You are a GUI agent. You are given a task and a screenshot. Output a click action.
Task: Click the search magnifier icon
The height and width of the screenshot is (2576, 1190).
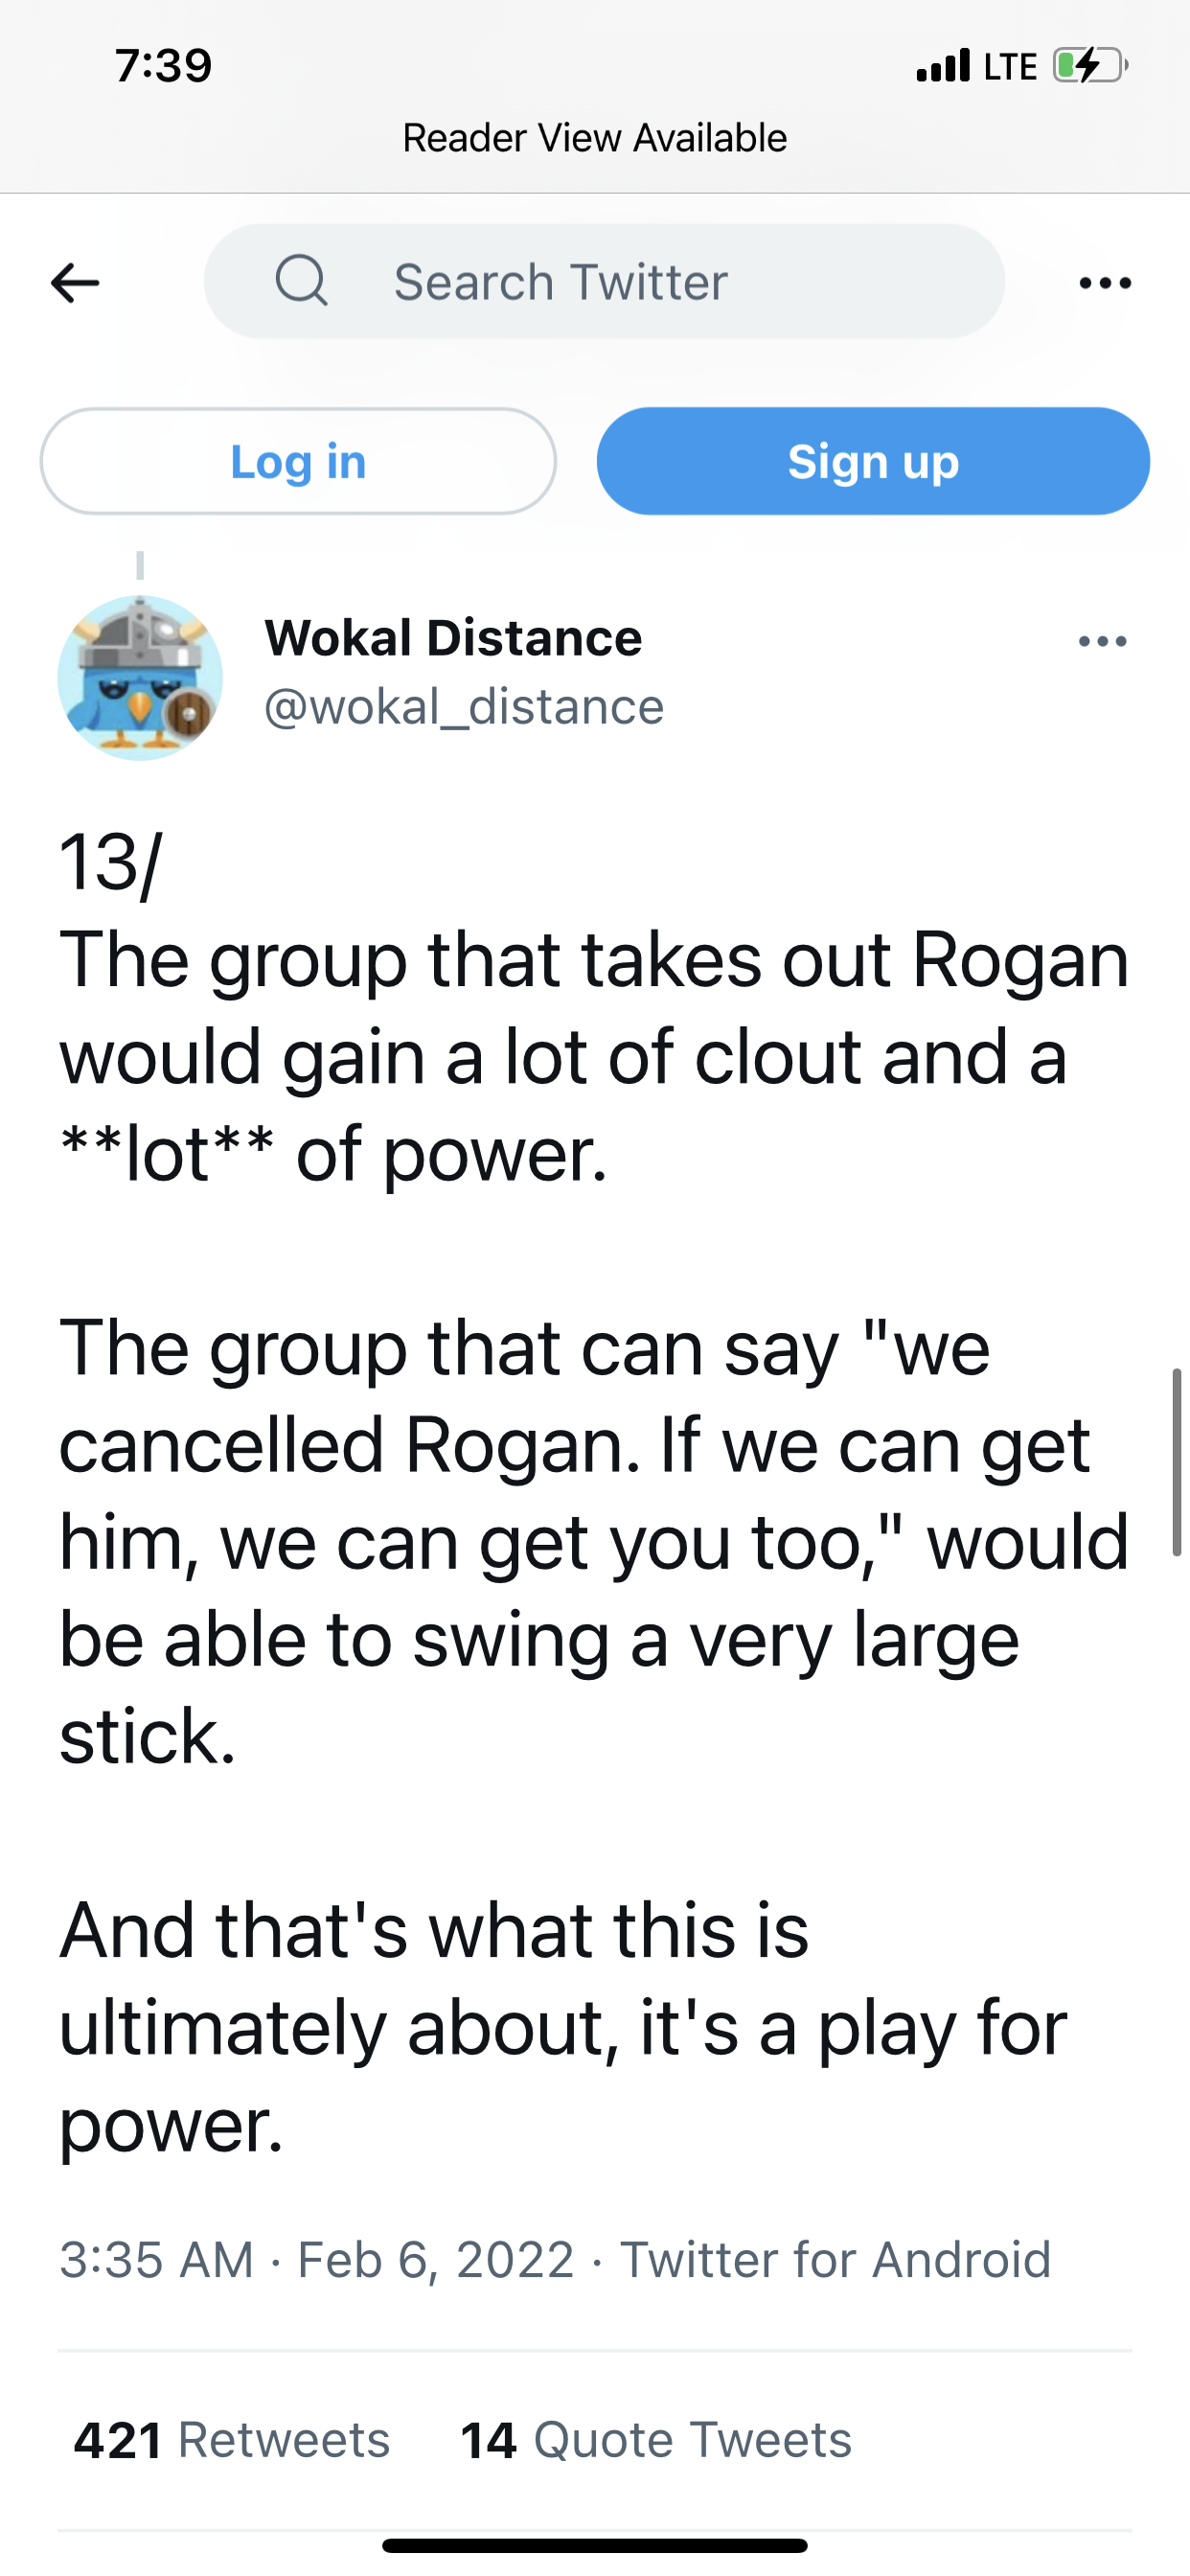tap(301, 280)
